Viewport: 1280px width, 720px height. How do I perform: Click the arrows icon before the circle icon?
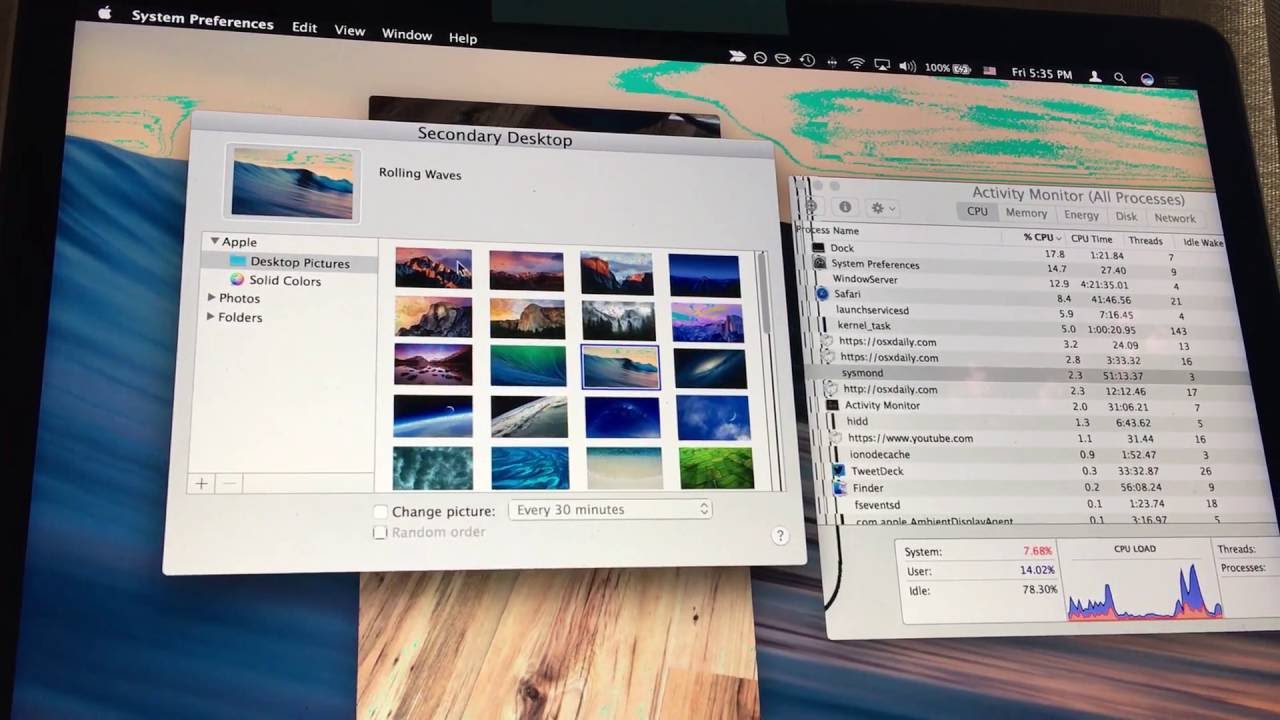click(x=737, y=57)
